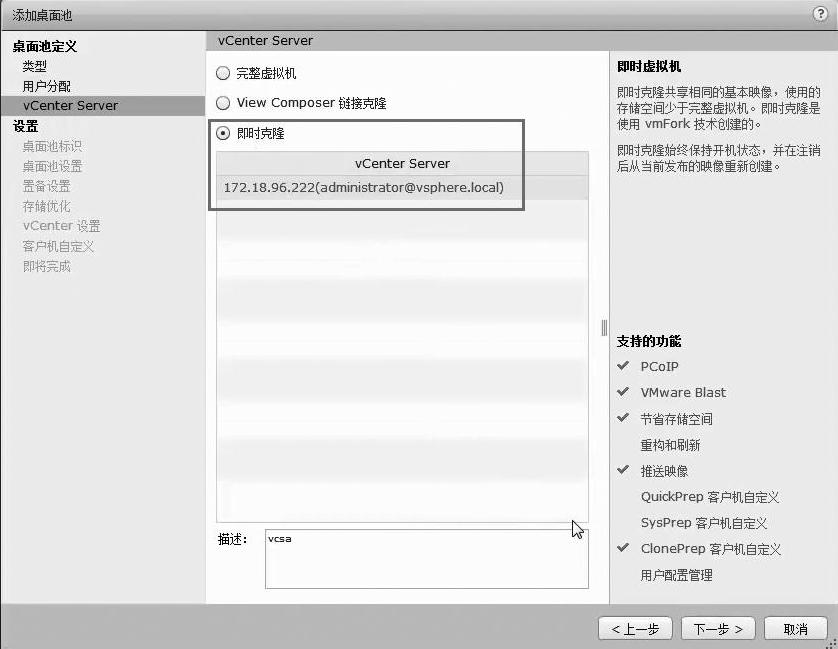
Task: Click the SysPrep 客户机自定义 feature text
Action: point(704,523)
